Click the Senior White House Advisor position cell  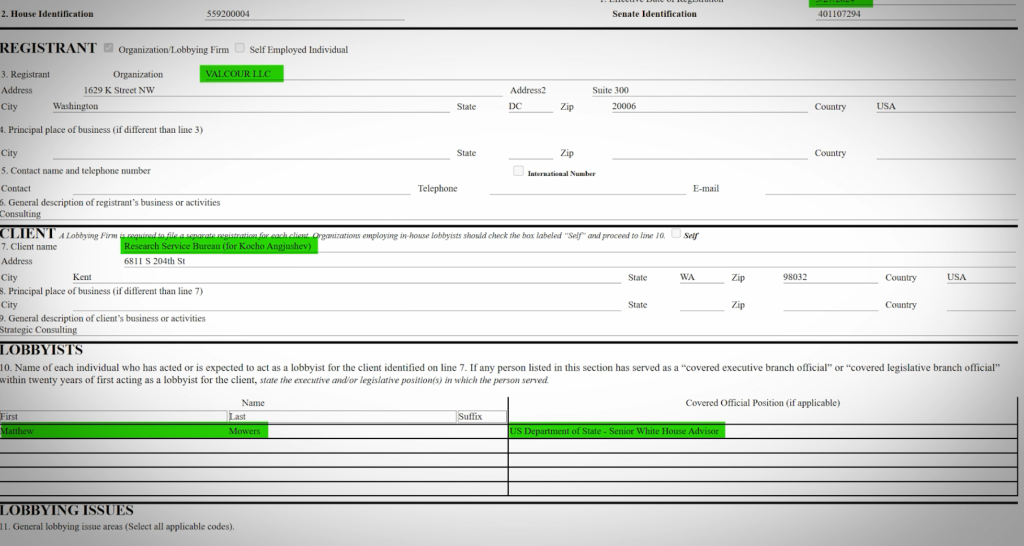614,431
